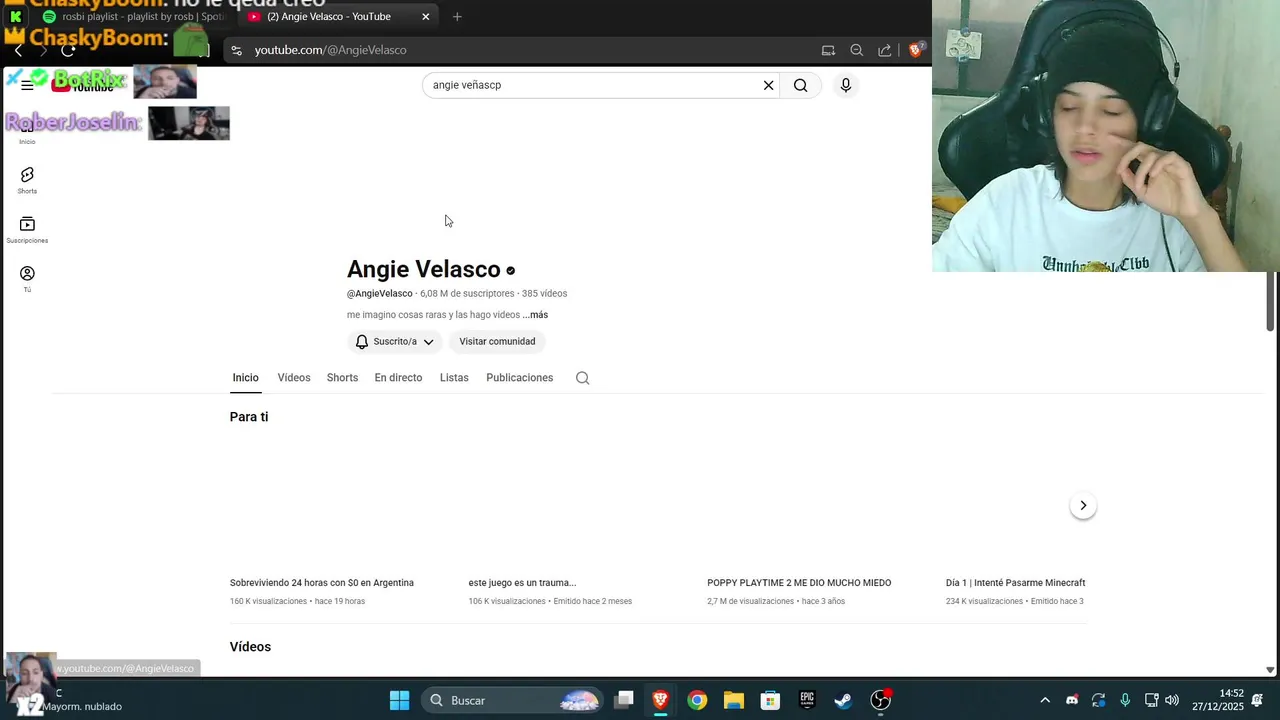
Task: Advance Para ti carousel with next arrow
Action: (1083, 506)
